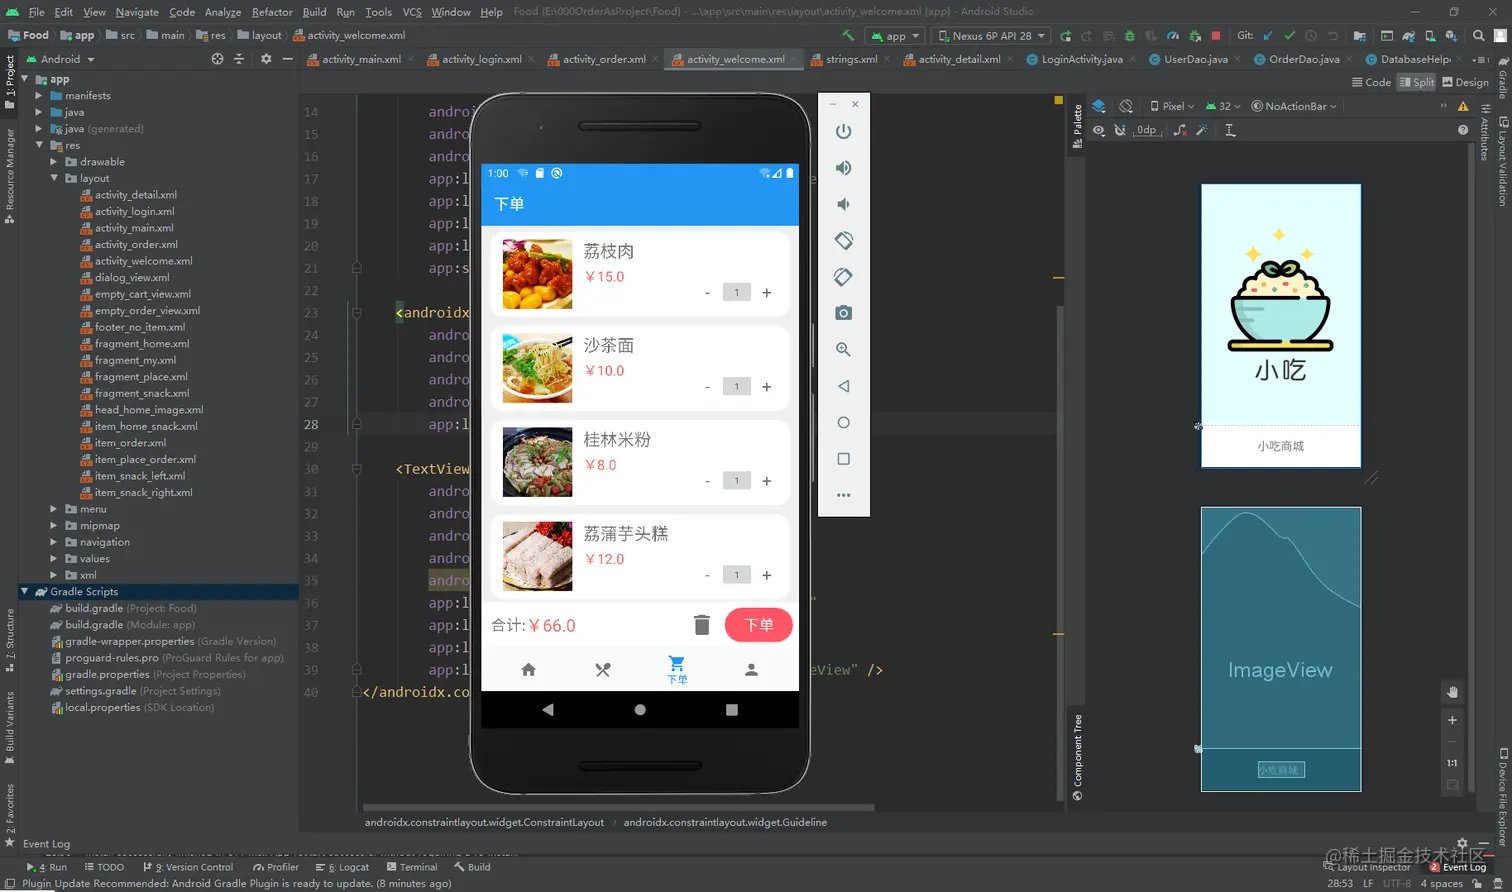This screenshot has width=1512, height=892.
Task: Take a screenshot using the emulator camera icon
Action: (x=843, y=311)
